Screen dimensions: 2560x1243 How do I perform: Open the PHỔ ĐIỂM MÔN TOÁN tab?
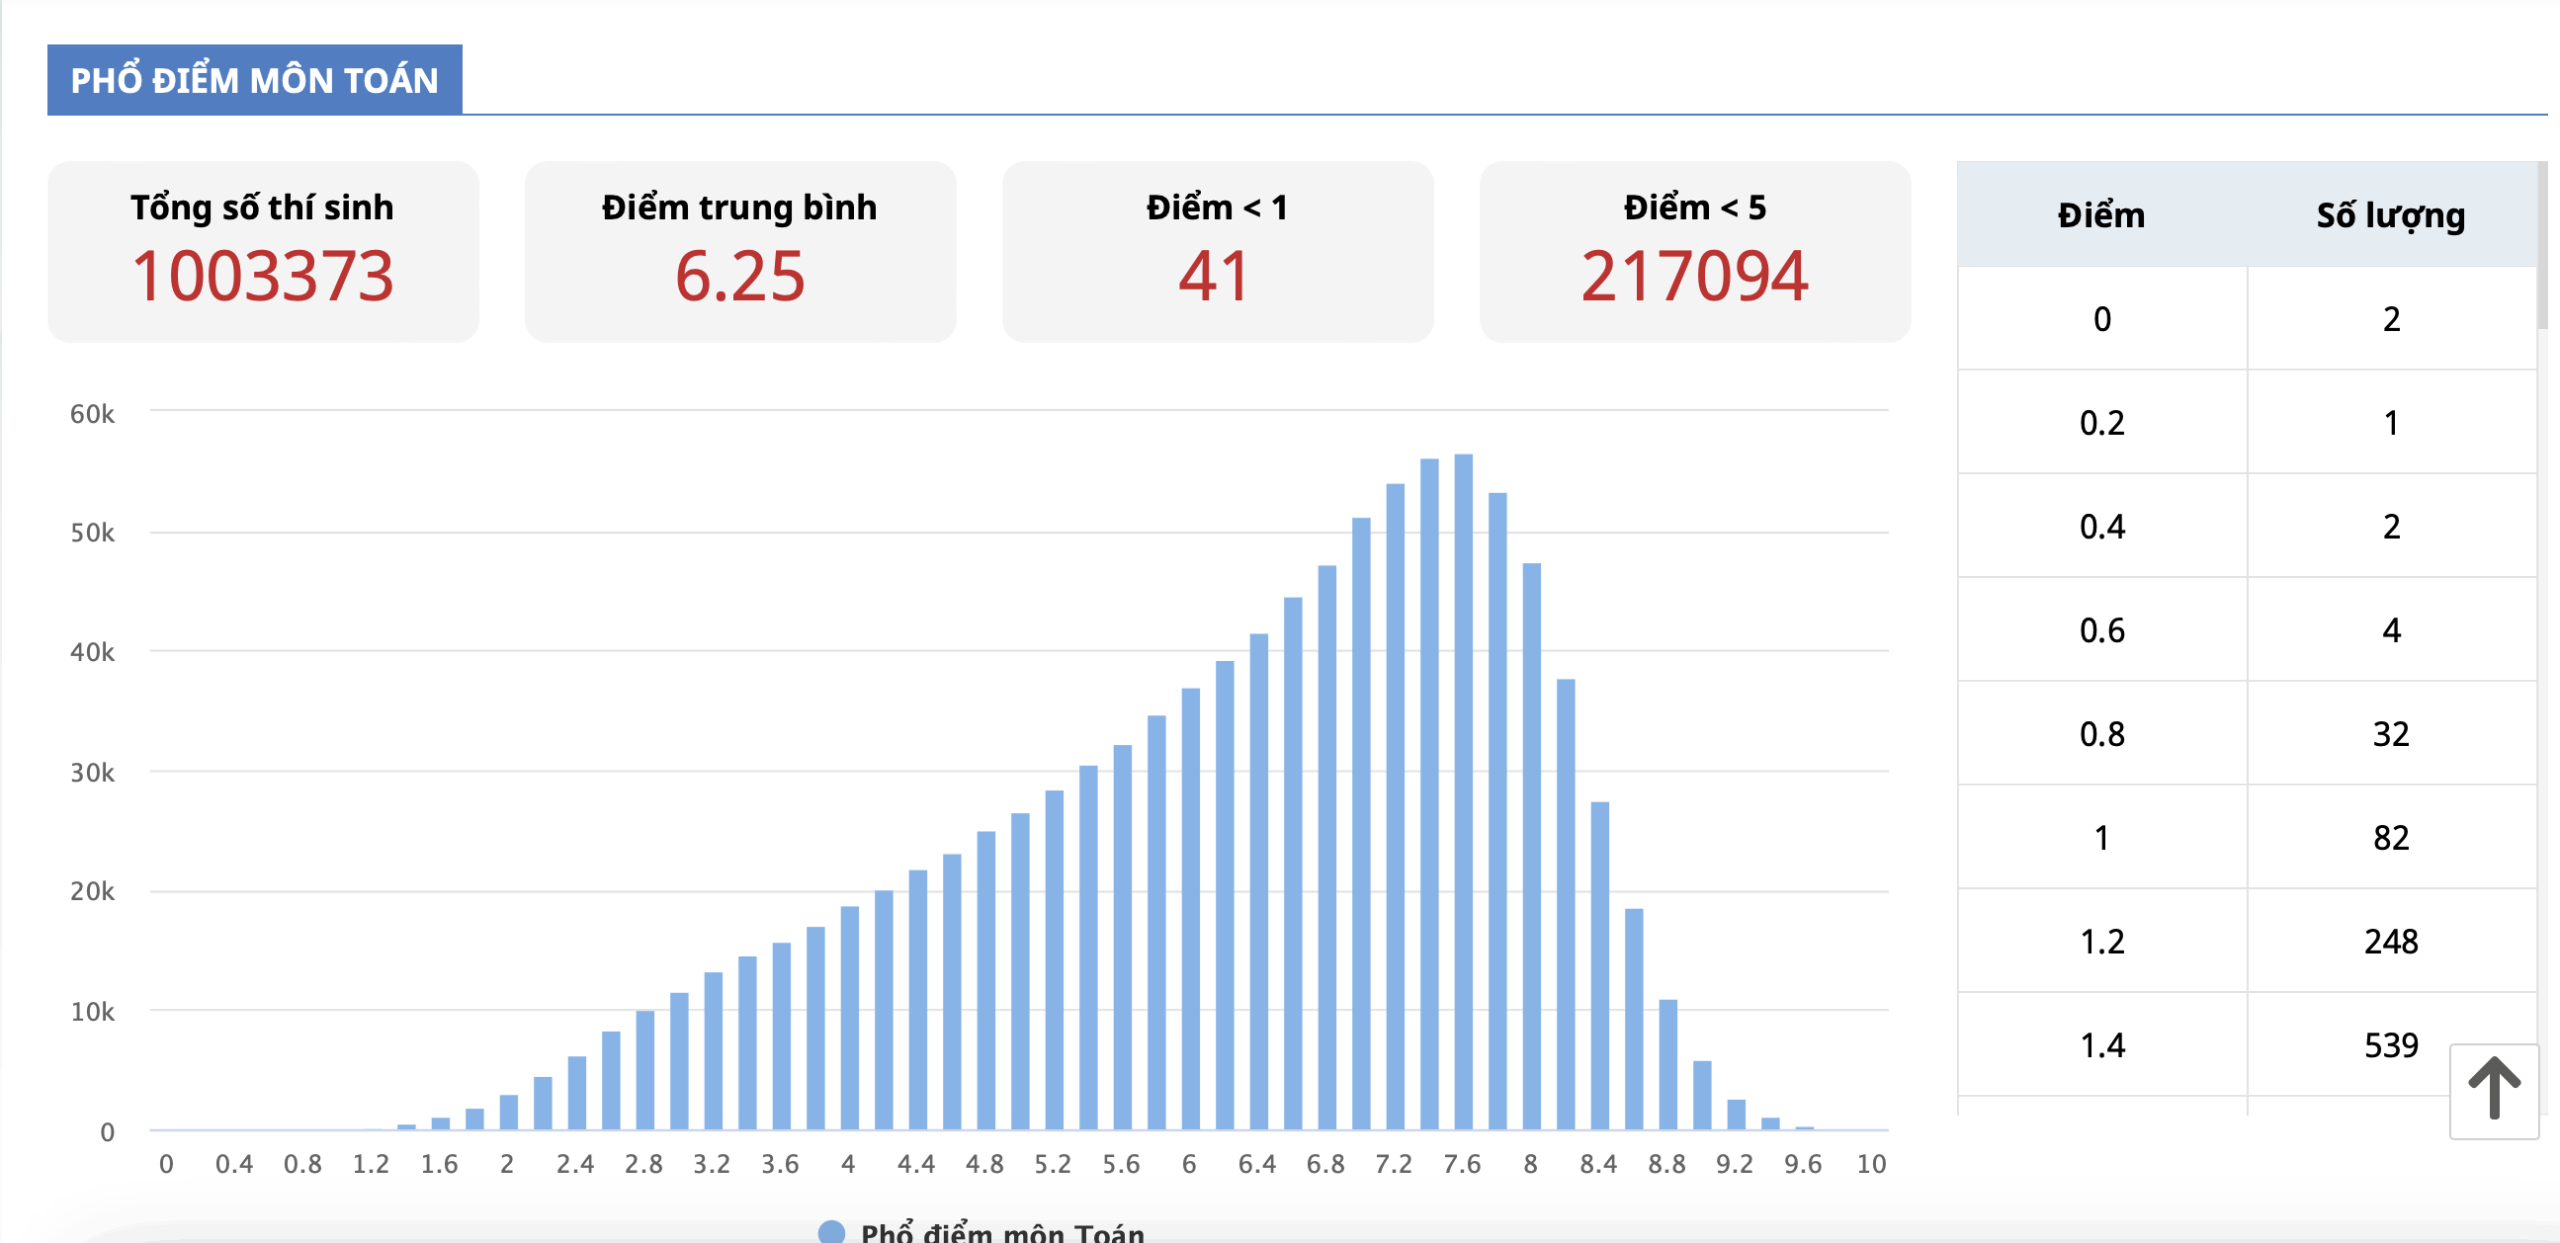pos(254,80)
